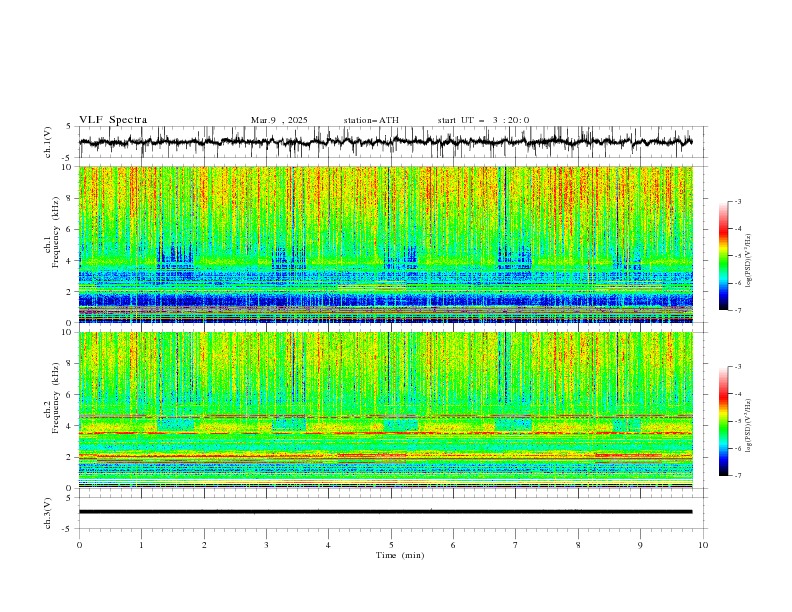Screen dimensions: 792x612
Task: Click the ch.2 spectrogram panel
Action: click(385, 410)
